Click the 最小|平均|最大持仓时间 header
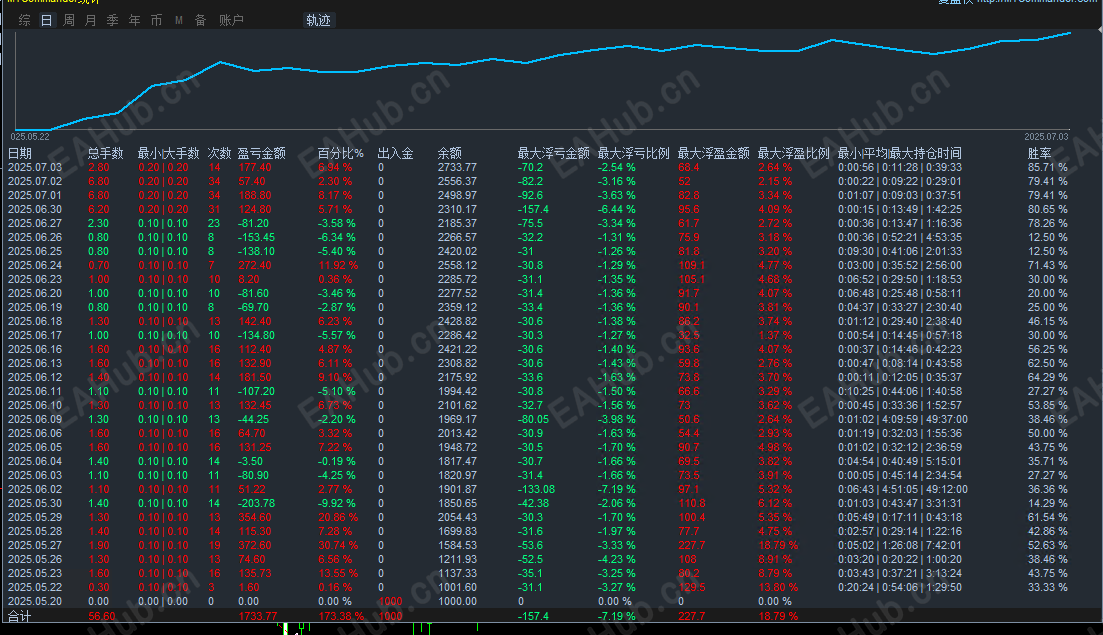 pos(900,153)
